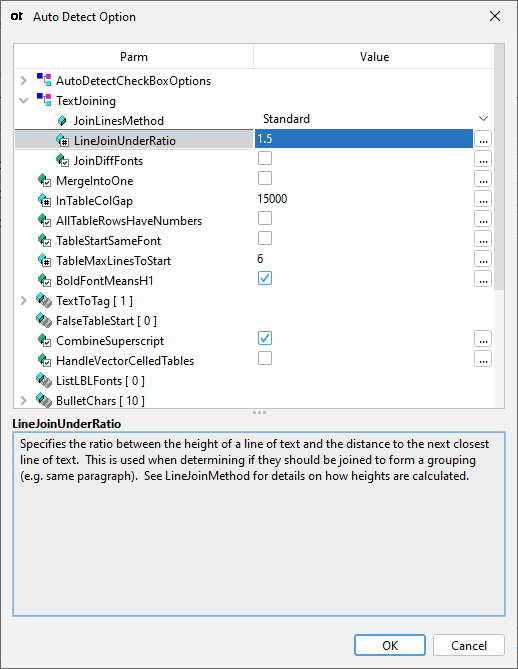The width and height of the screenshot is (518, 669).
Task: Click the JoinDiffFonts boolean icon
Action: 62,160
